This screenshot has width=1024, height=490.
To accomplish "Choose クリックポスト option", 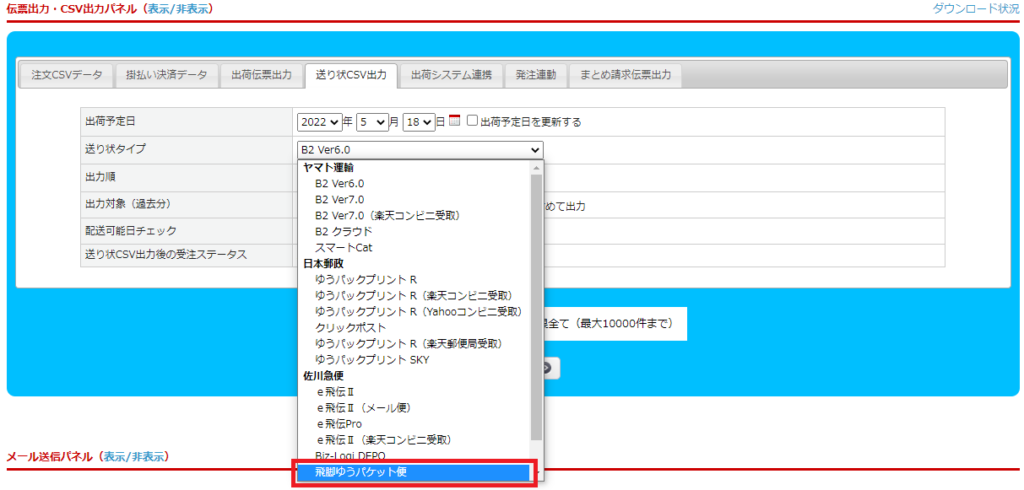I will click(416, 327).
